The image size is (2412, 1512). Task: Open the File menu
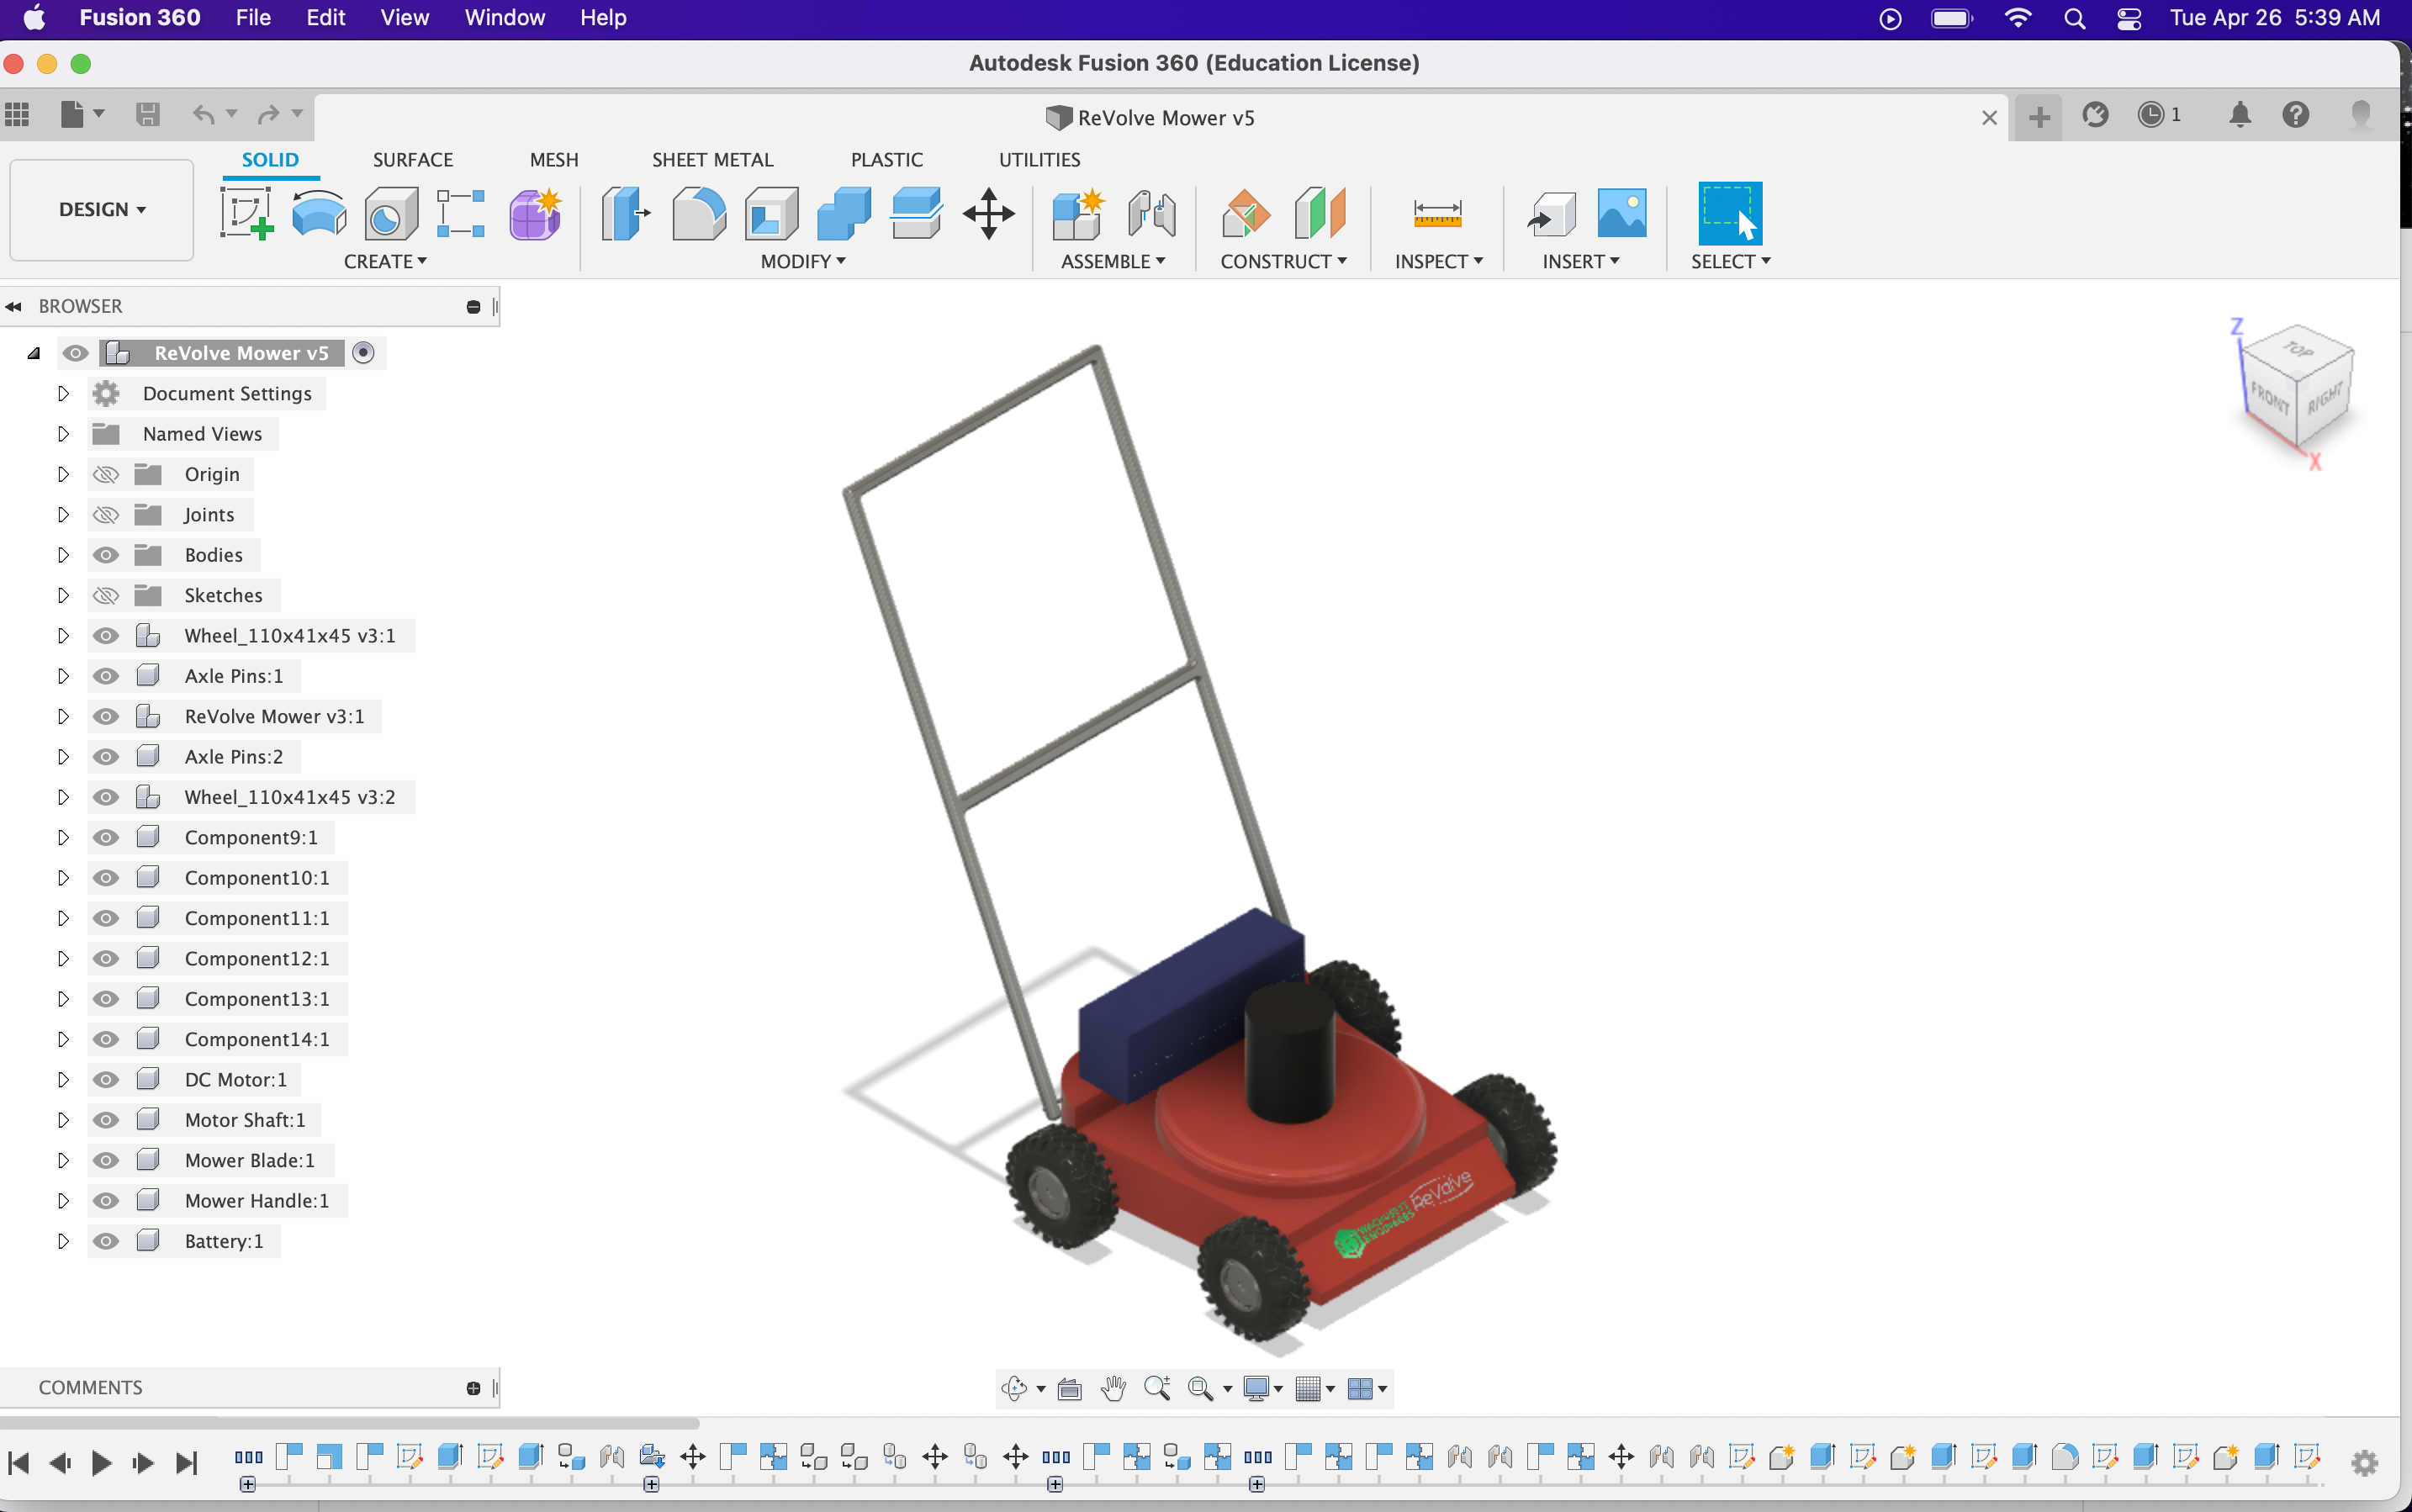(252, 17)
